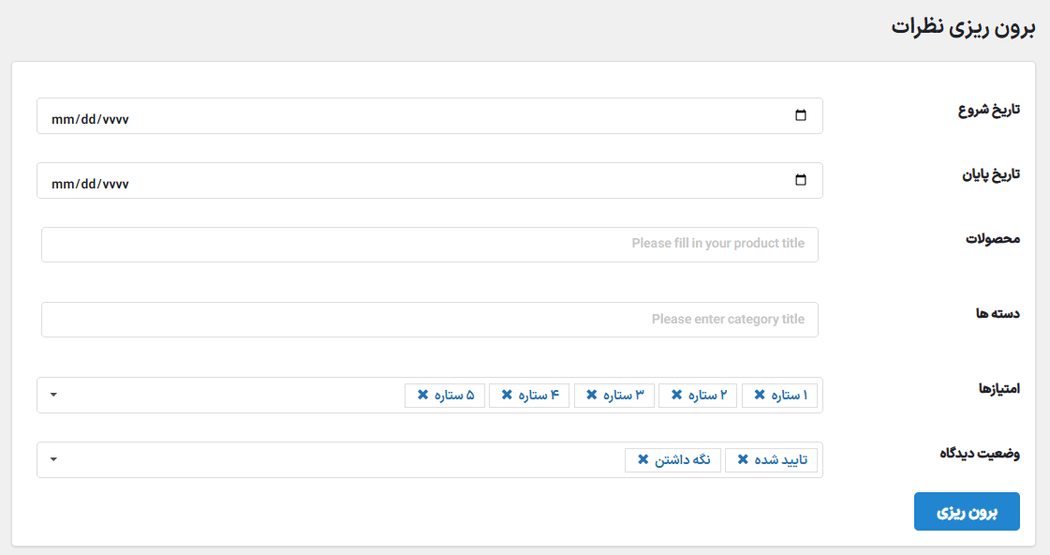Remove the ۲ ستاره rating tag
The image size is (1050, 555).
[x=676, y=396]
